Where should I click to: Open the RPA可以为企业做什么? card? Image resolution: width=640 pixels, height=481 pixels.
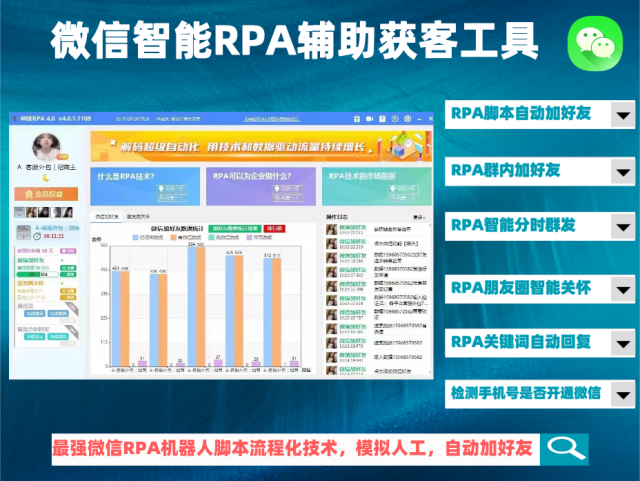tap(262, 185)
